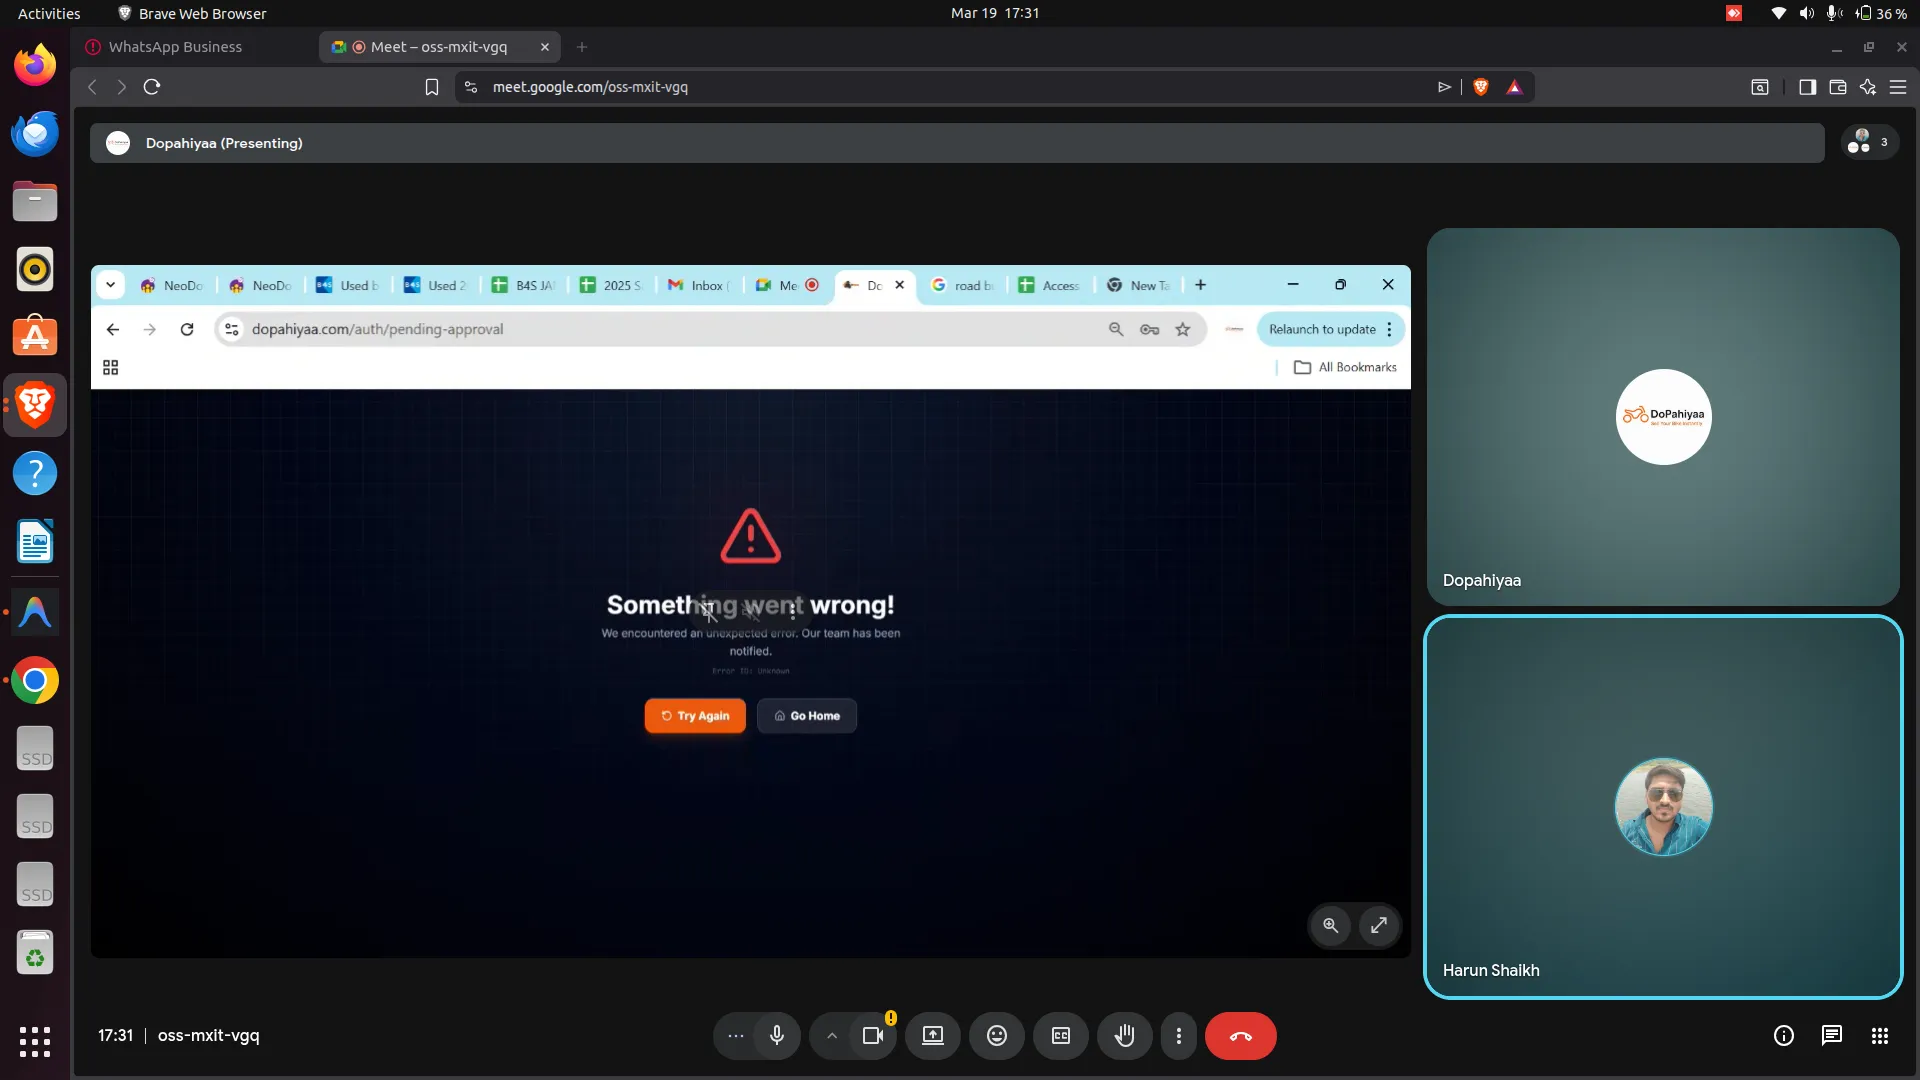The height and width of the screenshot is (1080, 1920).
Task: Click the Brave Shields lion icon
Action: (1481, 87)
